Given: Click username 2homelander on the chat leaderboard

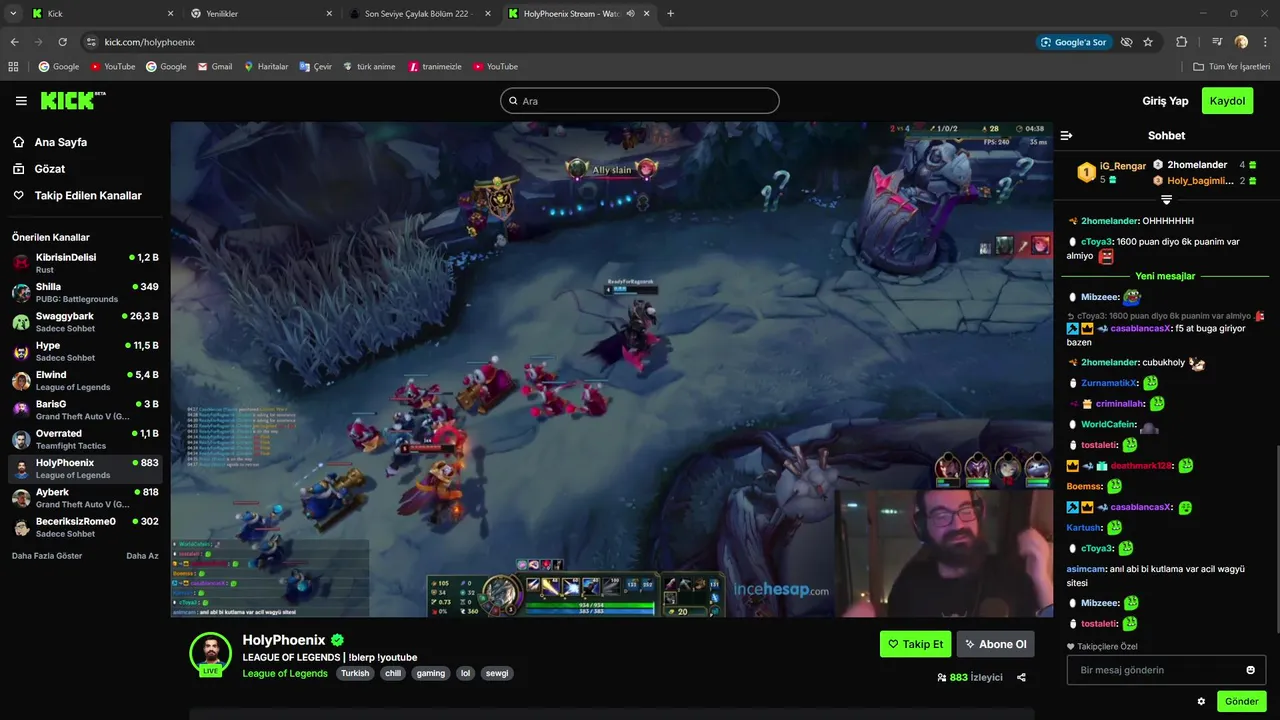Looking at the screenshot, I should 1197,165.
